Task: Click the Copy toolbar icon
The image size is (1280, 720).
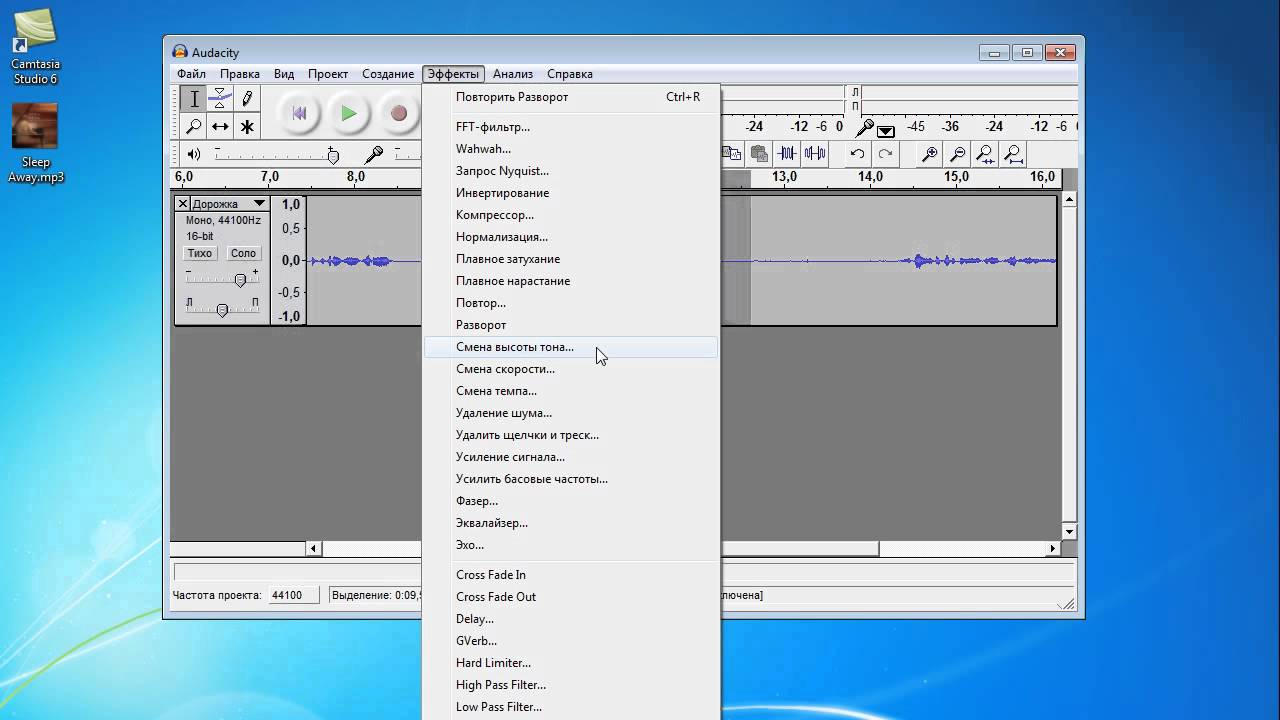Action: [x=732, y=154]
